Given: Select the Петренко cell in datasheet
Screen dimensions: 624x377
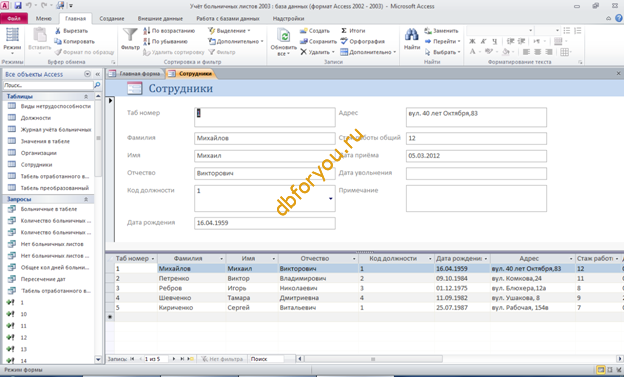Looking at the screenshot, I should click(192, 279).
